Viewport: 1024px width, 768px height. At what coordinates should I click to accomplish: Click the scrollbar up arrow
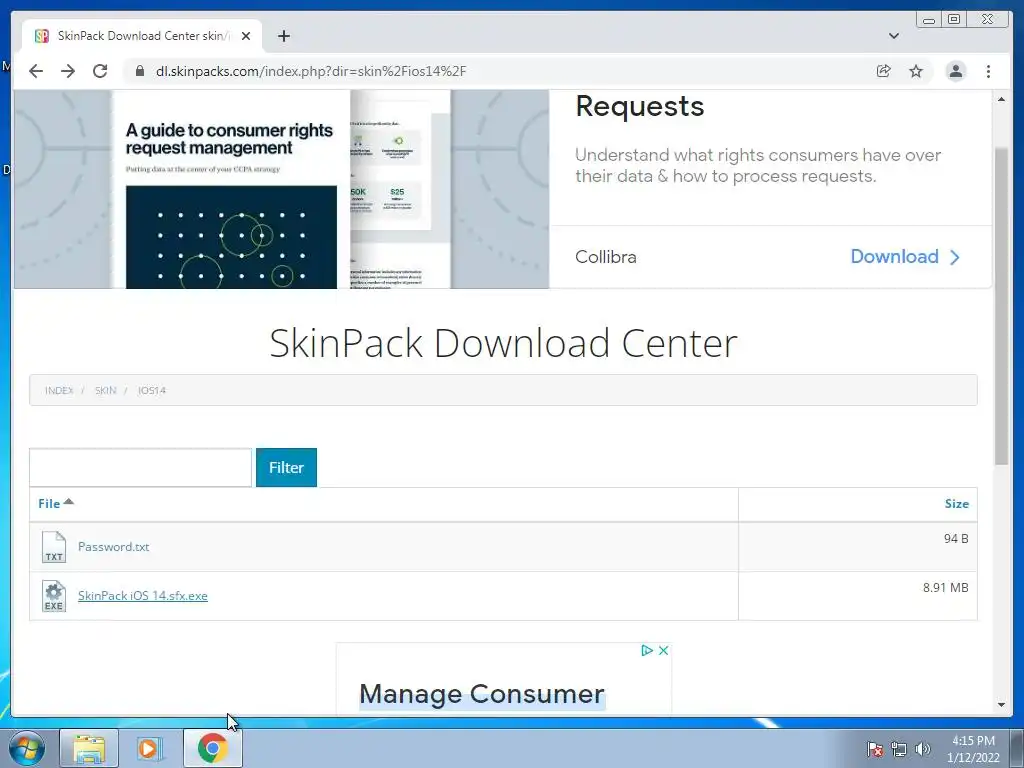click(1001, 99)
